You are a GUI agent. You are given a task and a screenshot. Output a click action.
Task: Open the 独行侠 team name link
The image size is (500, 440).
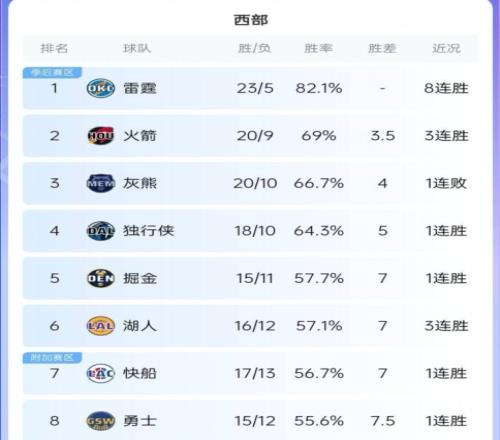click(x=149, y=231)
